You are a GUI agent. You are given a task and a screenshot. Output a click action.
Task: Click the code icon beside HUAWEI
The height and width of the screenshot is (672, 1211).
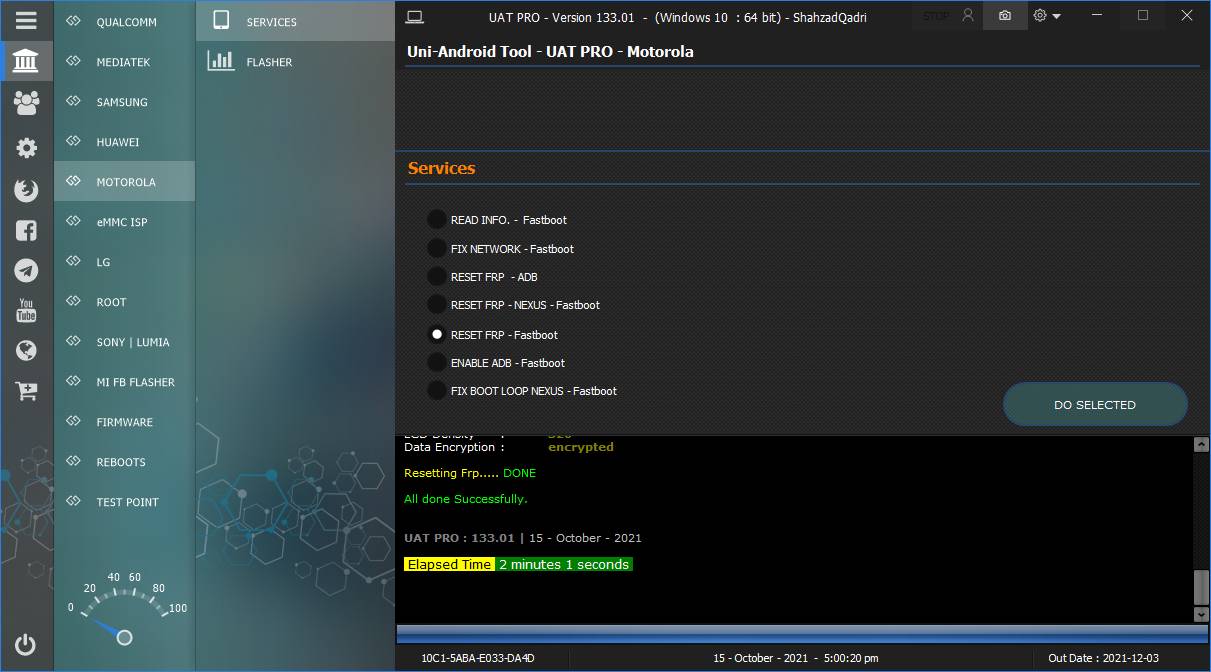point(73,141)
